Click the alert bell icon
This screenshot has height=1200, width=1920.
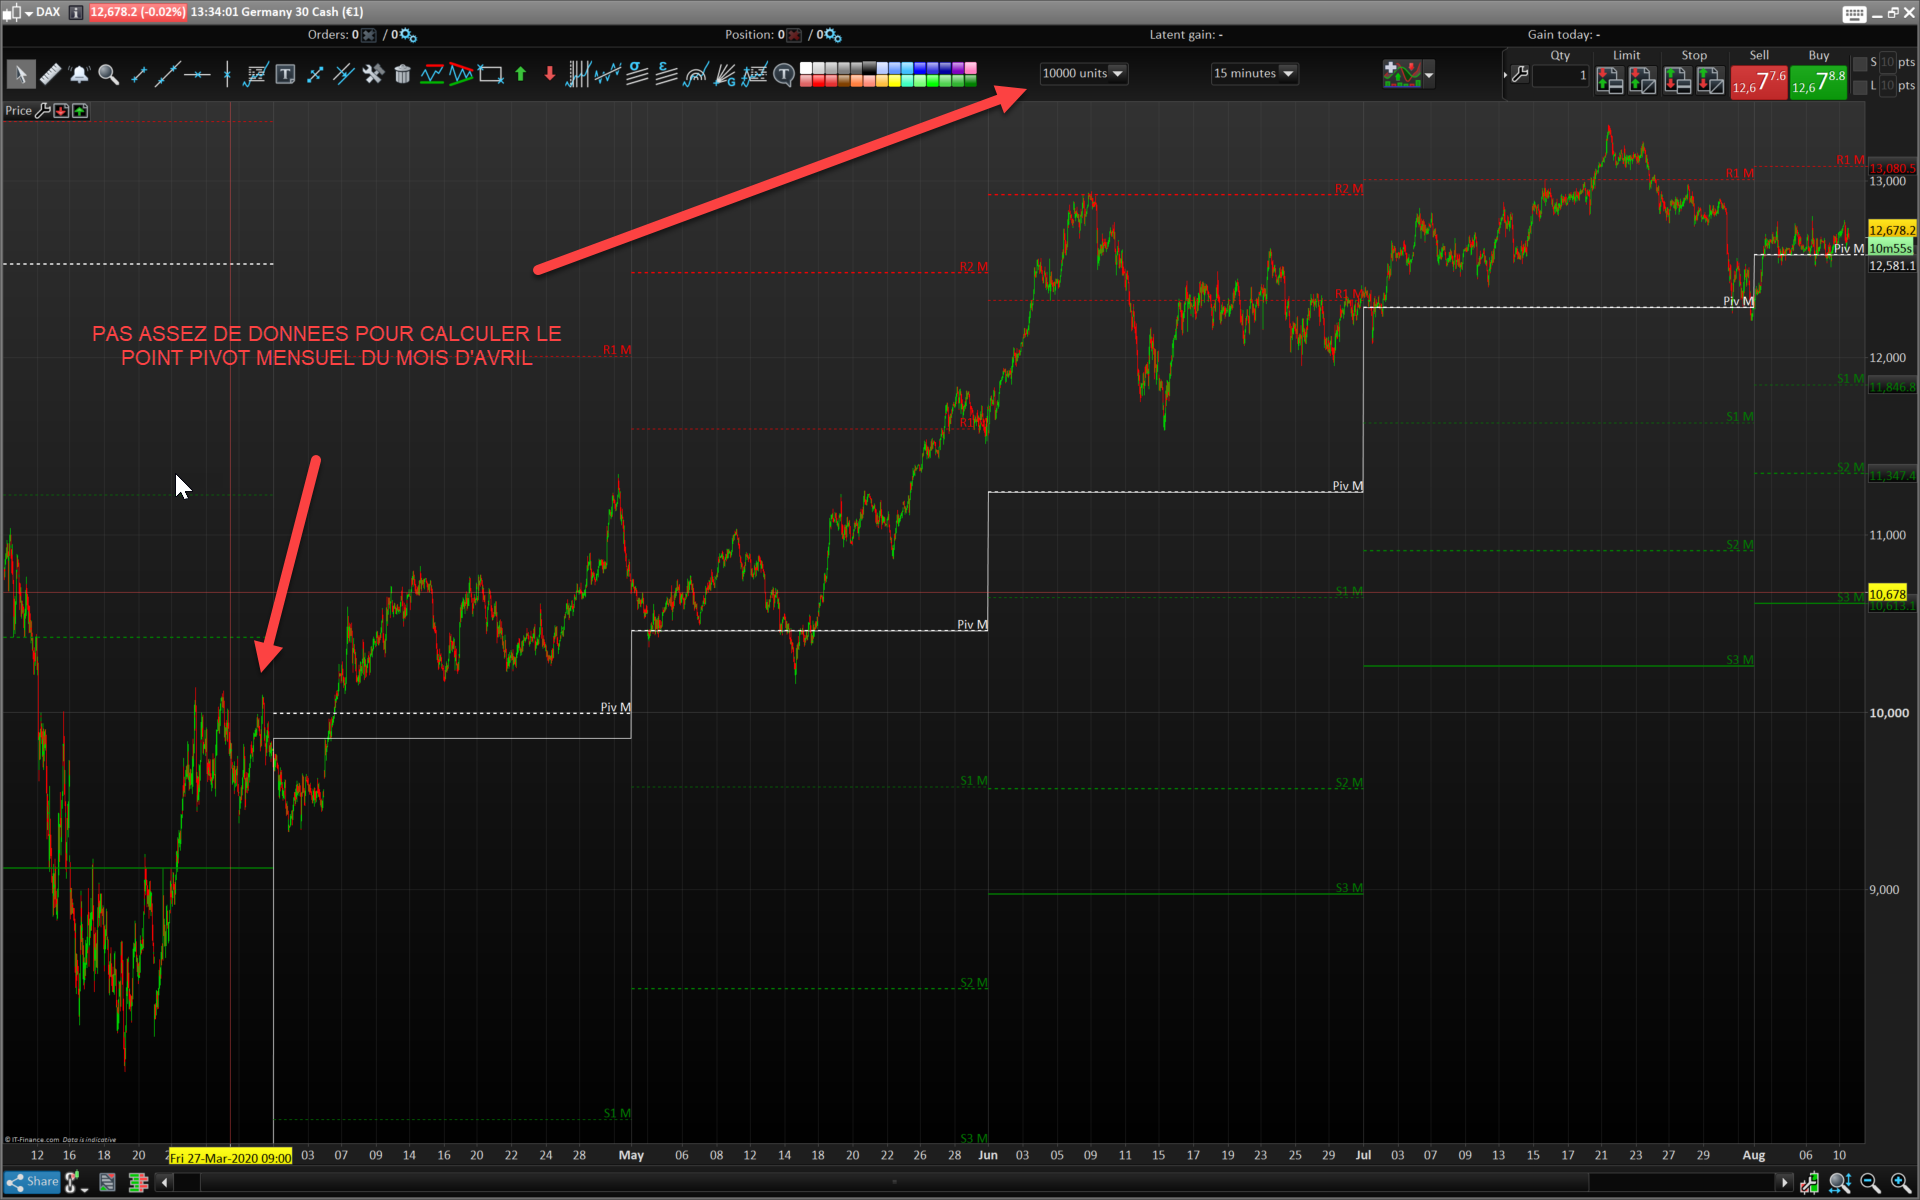tap(79, 74)
